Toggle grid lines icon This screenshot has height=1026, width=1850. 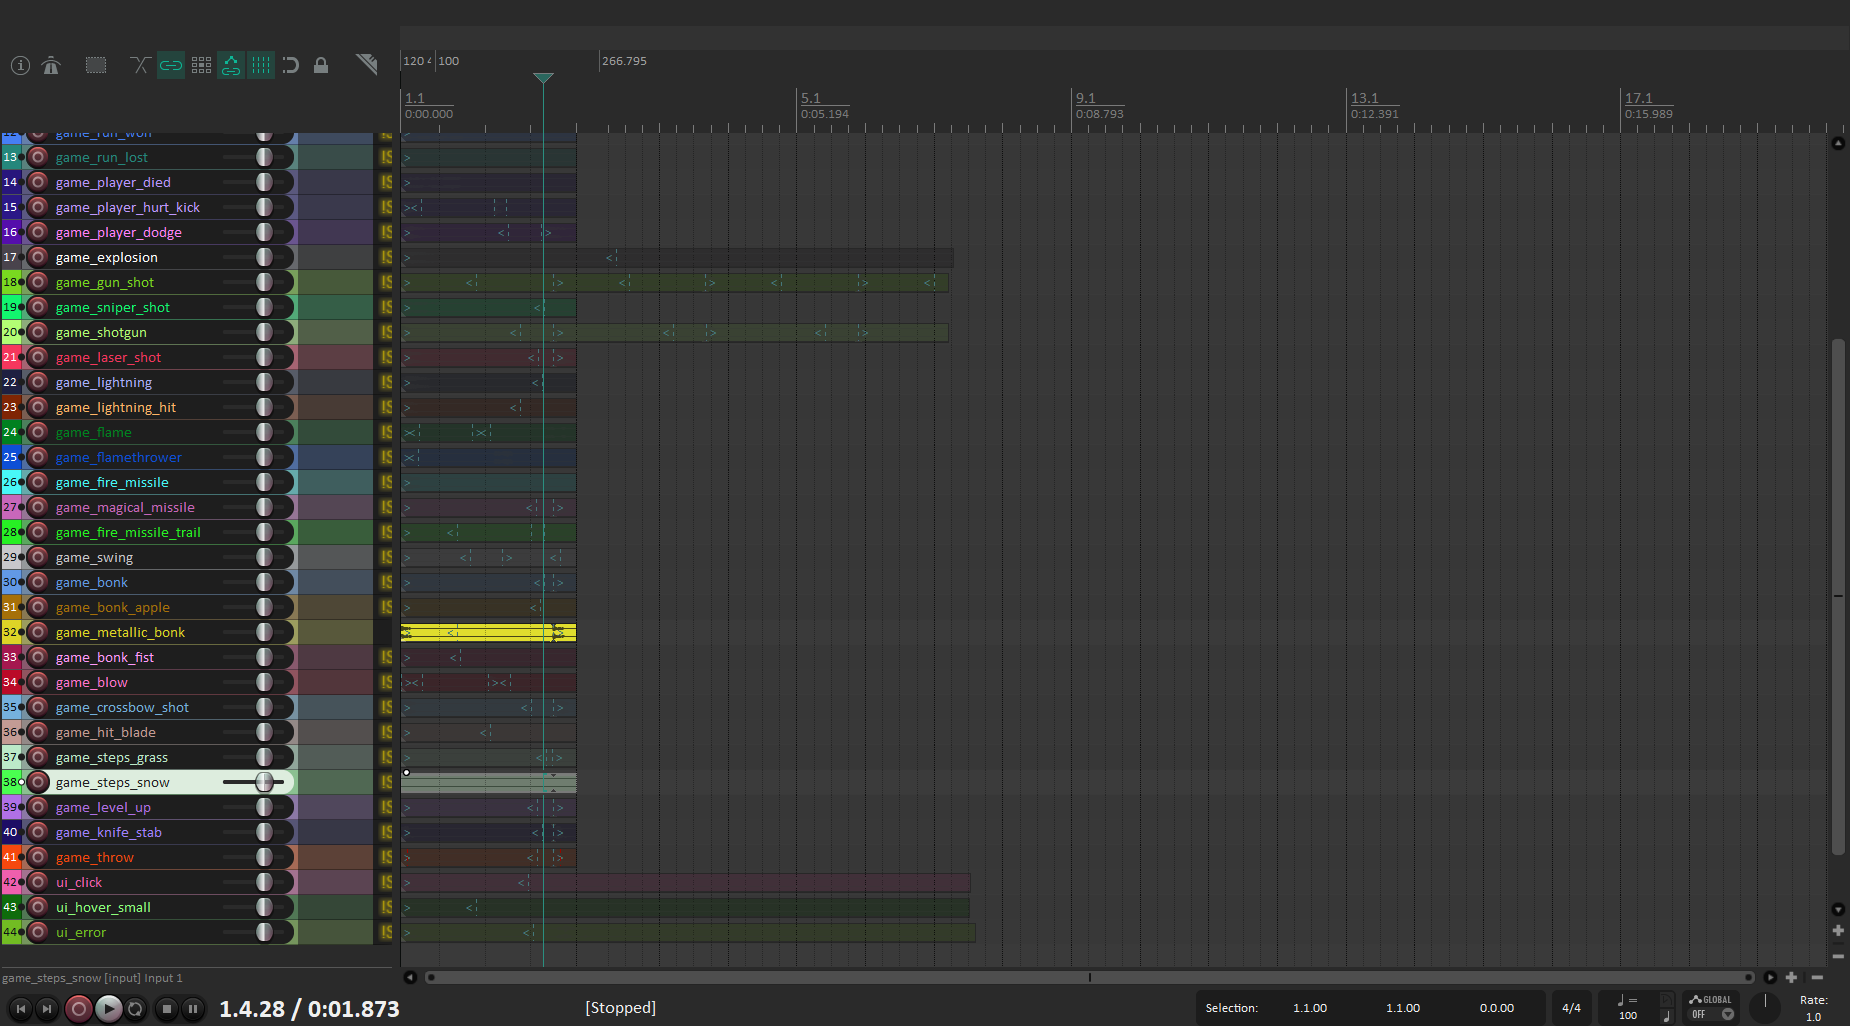261,66
